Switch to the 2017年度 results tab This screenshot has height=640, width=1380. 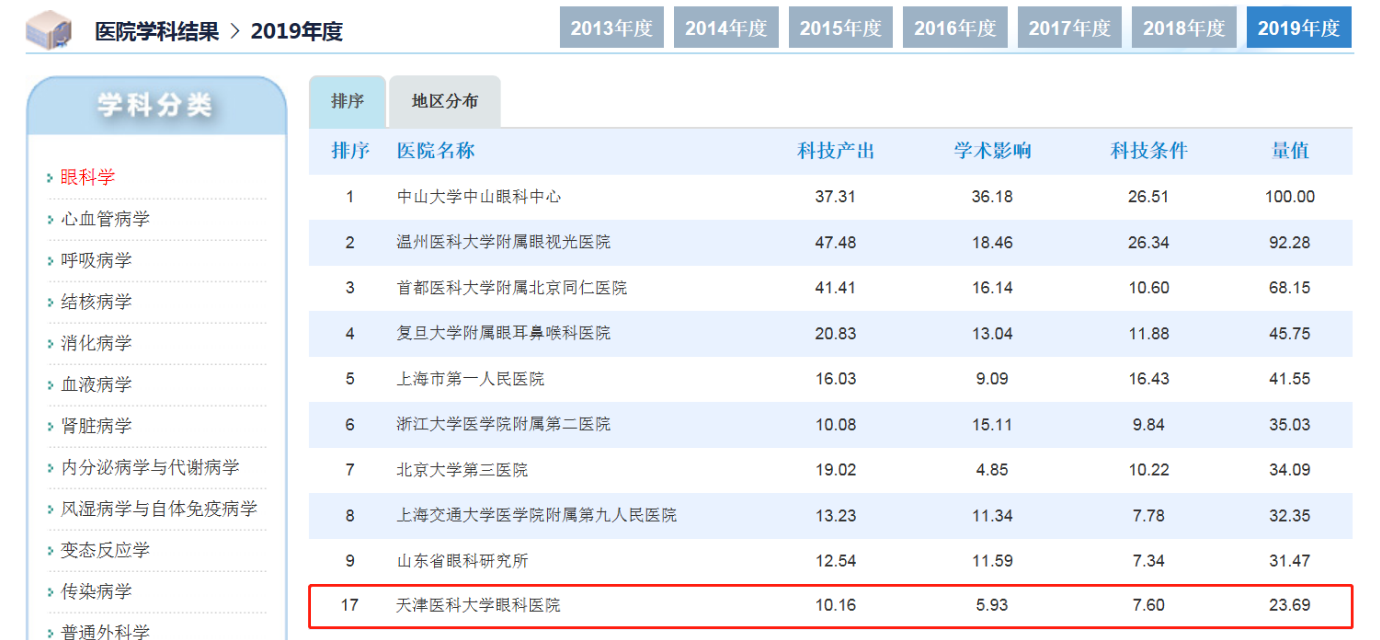click(x=1070, y=28)
